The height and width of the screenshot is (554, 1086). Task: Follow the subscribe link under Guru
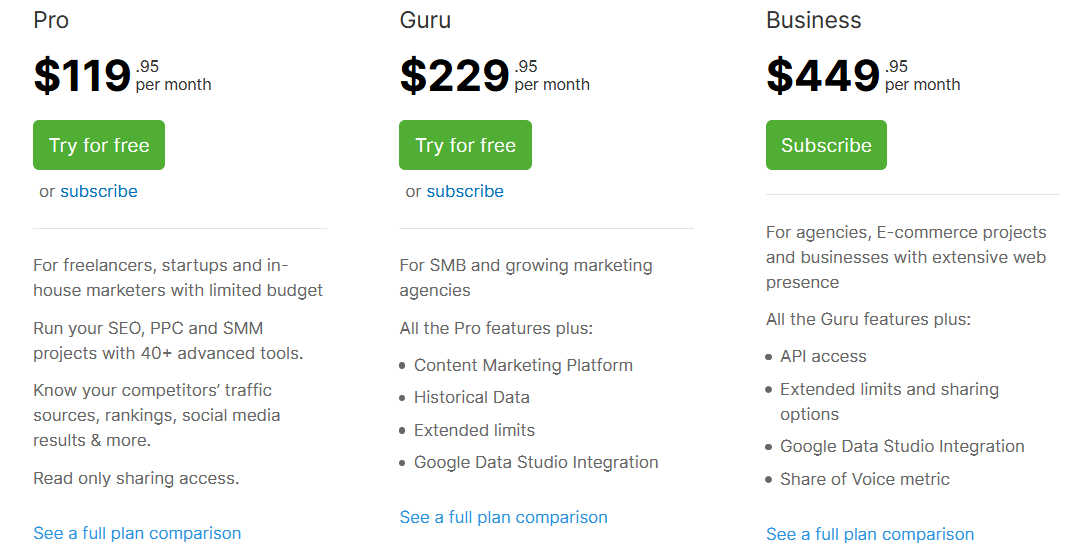465,191
